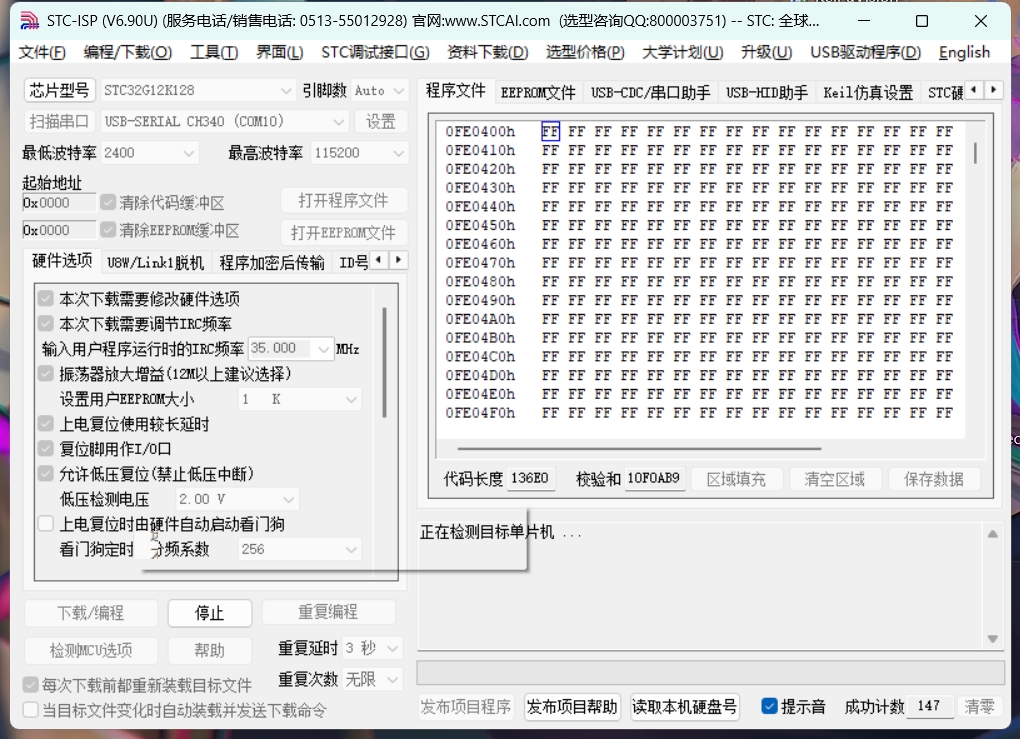Click 发布项目帮助 button
Image resolution: width=1020 pixels, height=739 pixels.
(572, 706)
